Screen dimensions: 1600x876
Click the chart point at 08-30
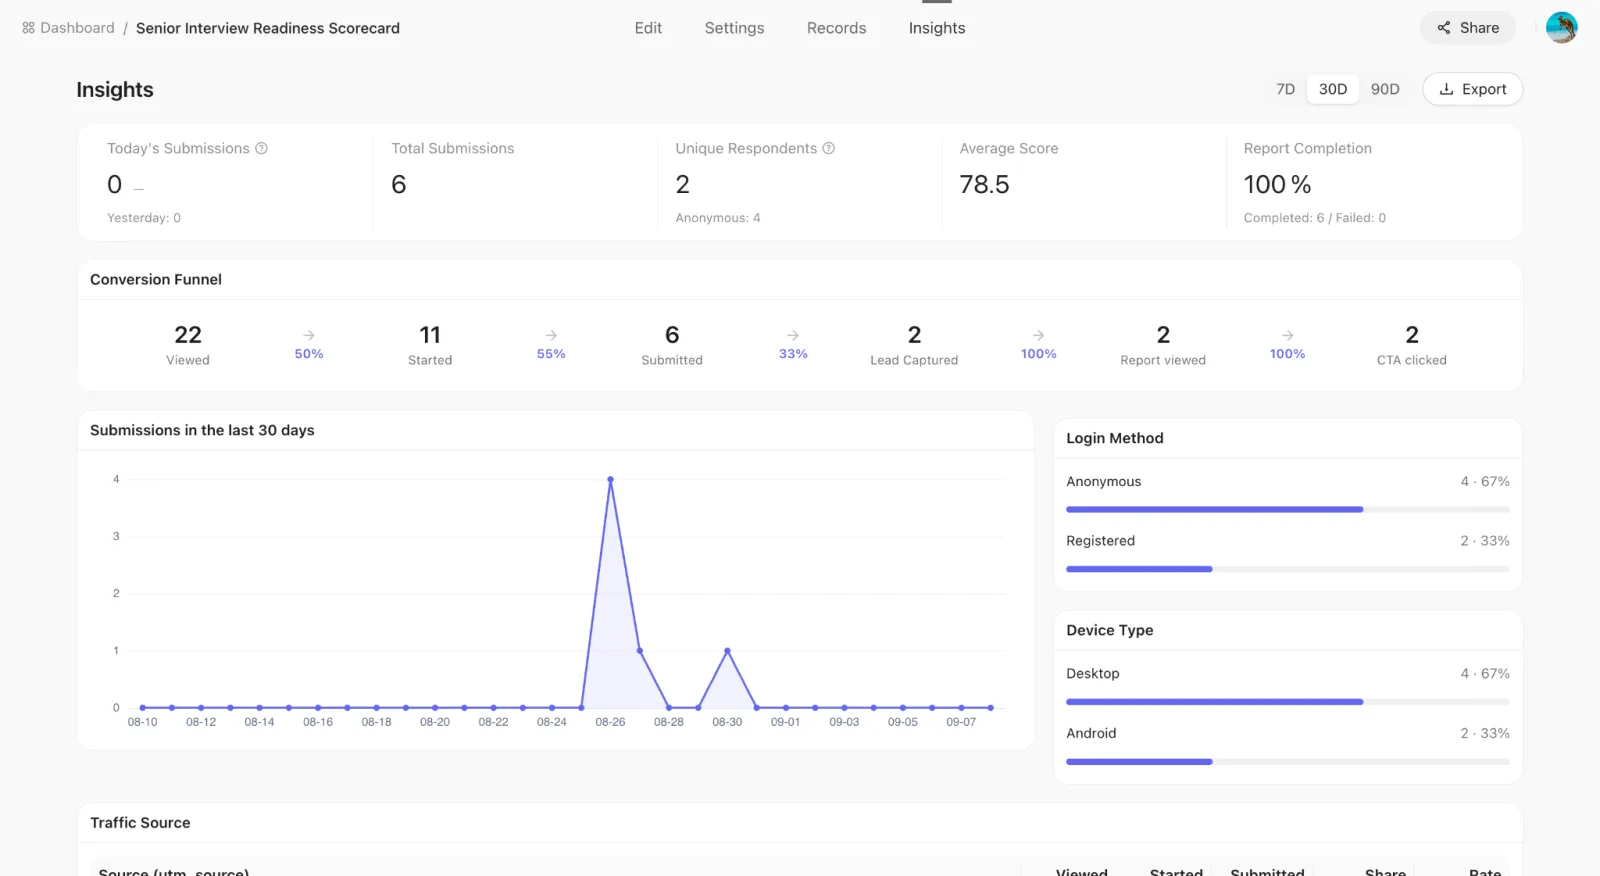pos(727,651)
